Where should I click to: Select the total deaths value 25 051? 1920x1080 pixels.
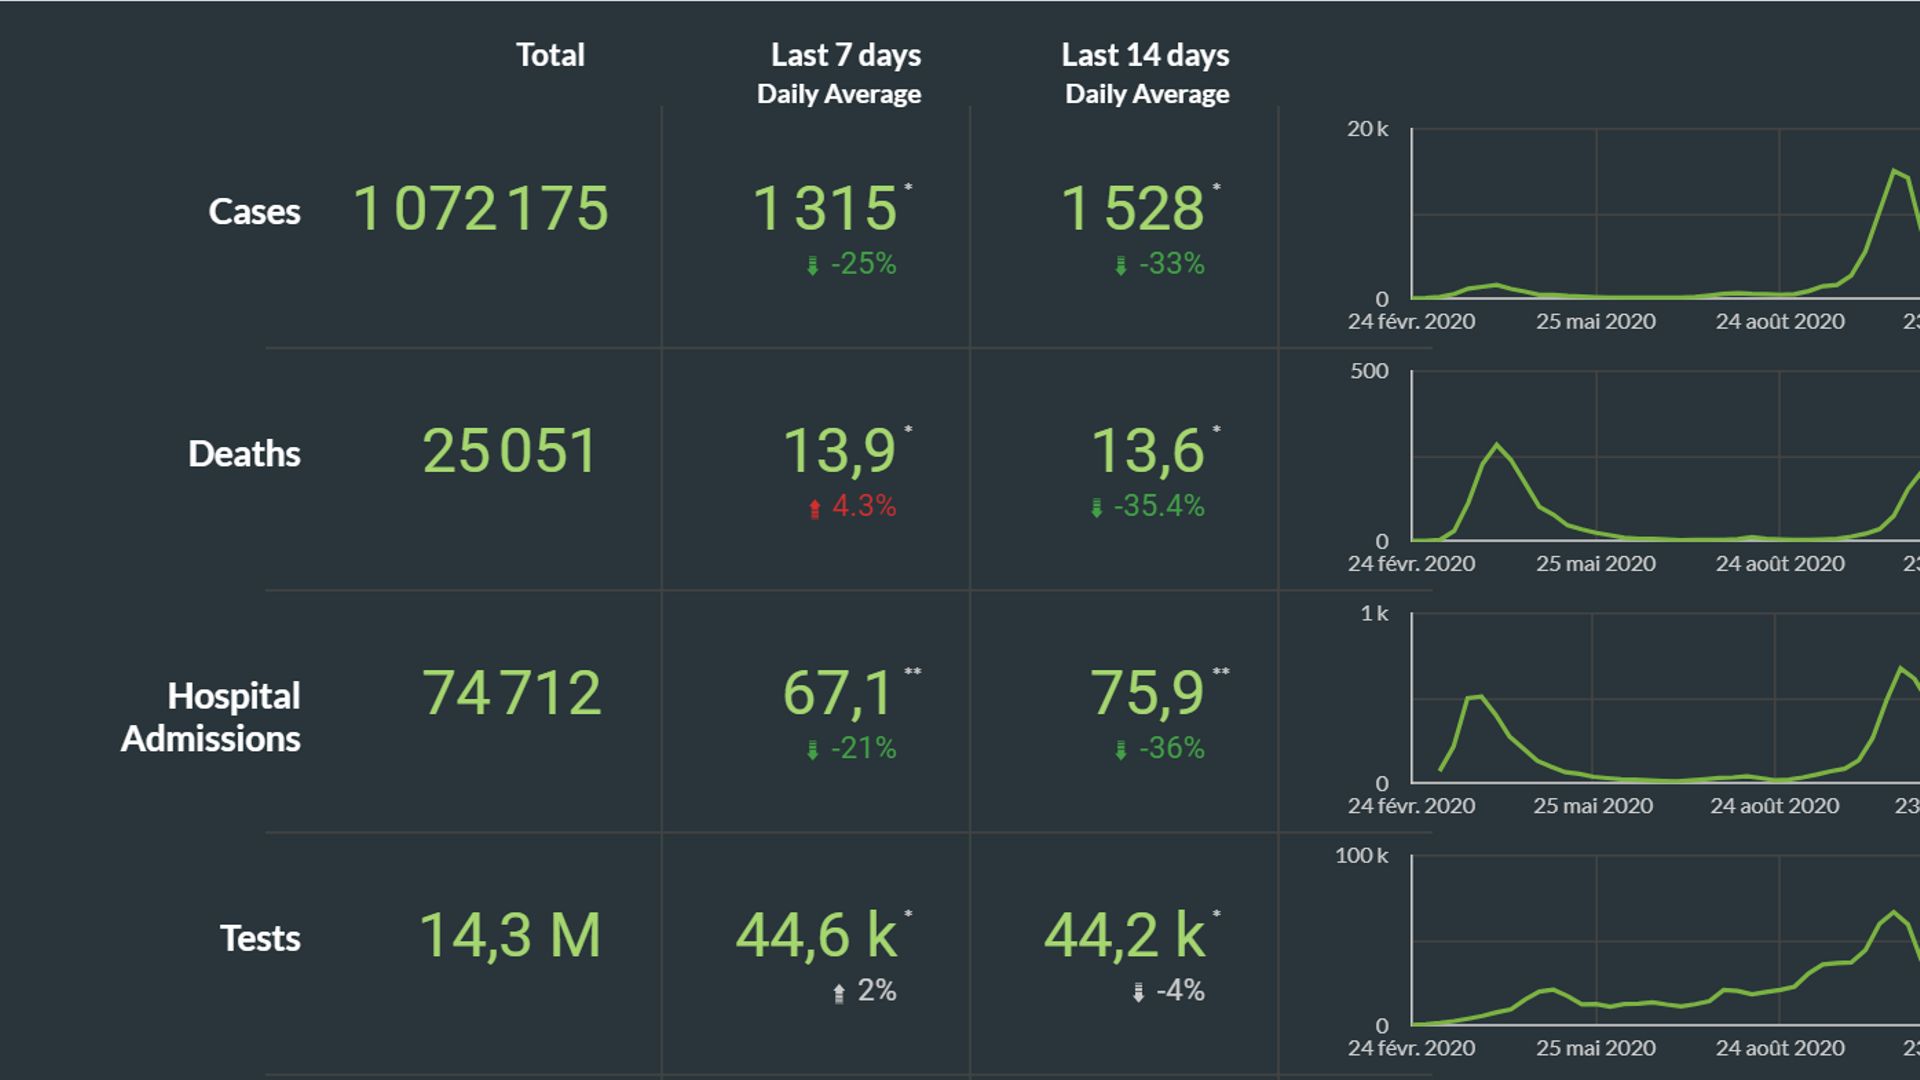510,451
